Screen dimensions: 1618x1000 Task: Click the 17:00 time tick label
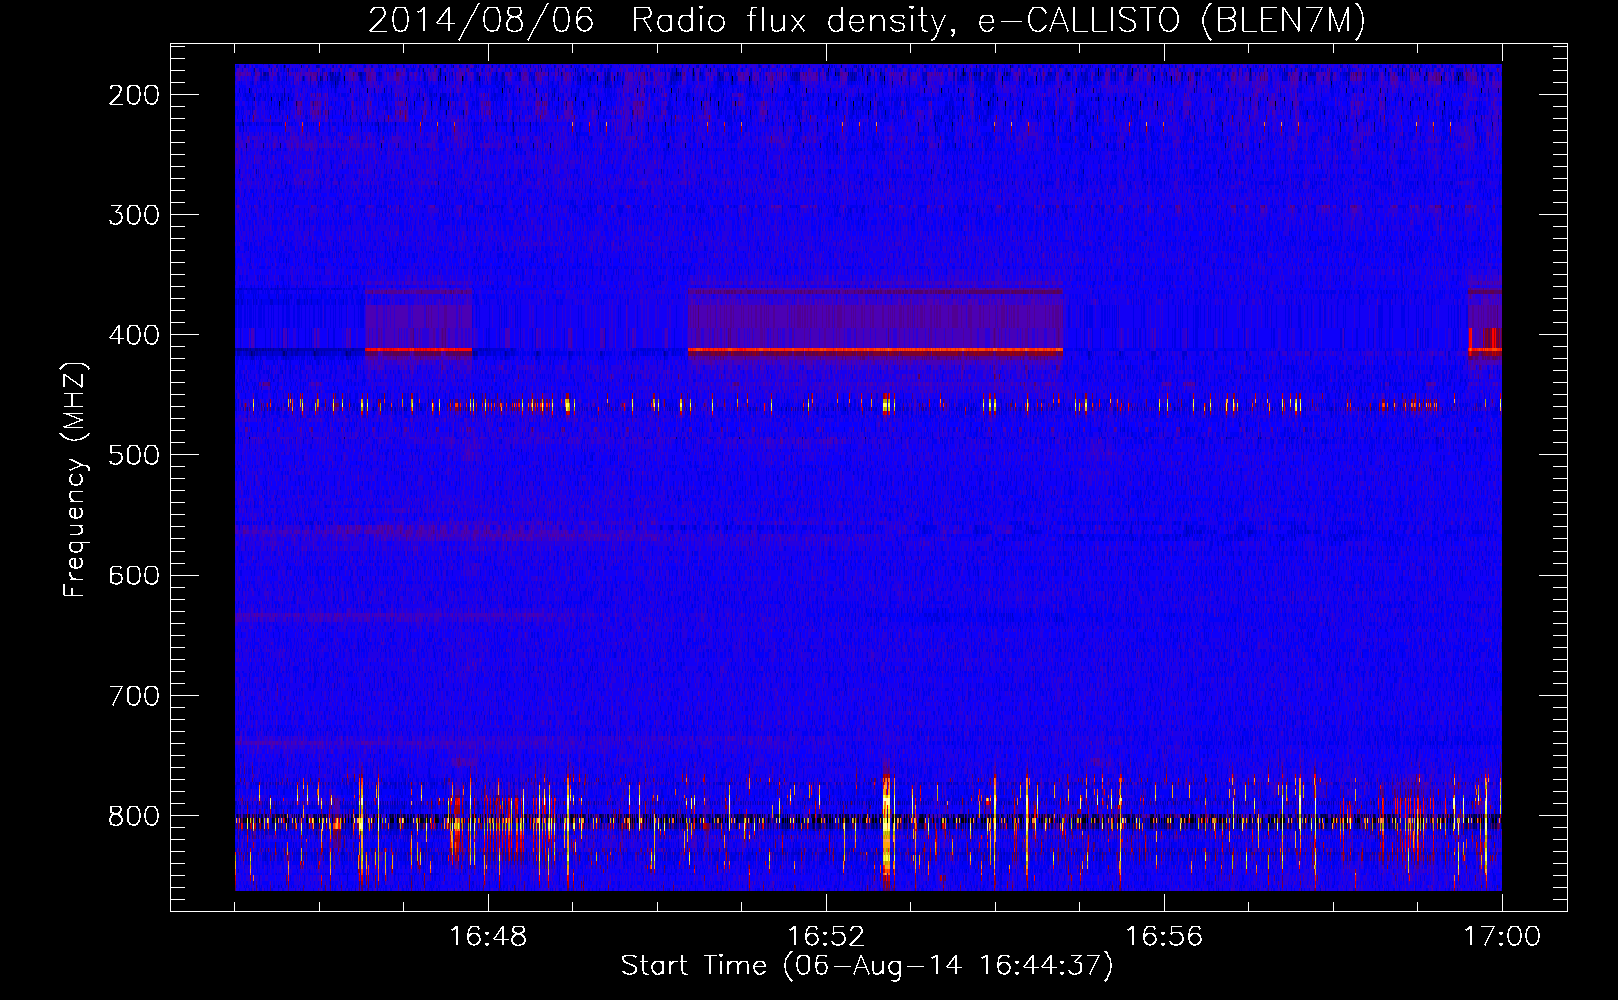click(x=1502, y=937)
